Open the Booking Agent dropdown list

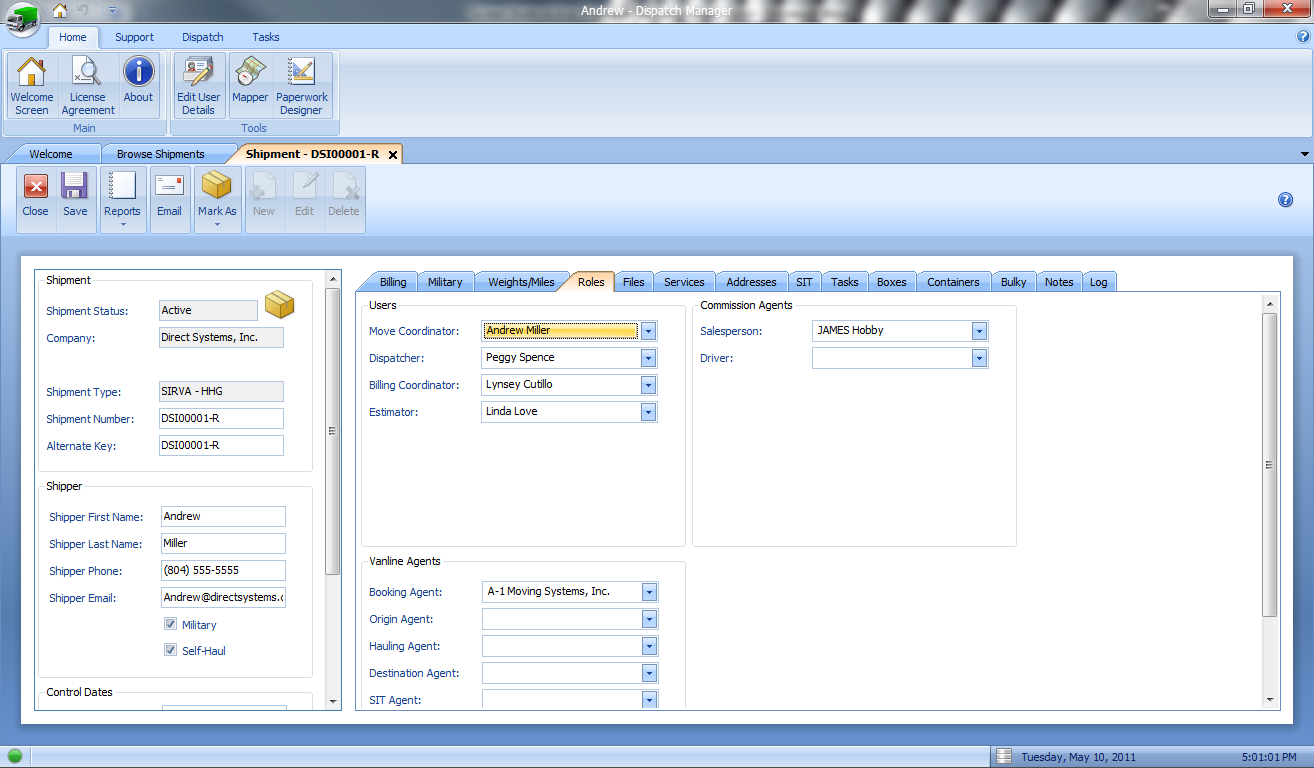click(648, 592)
